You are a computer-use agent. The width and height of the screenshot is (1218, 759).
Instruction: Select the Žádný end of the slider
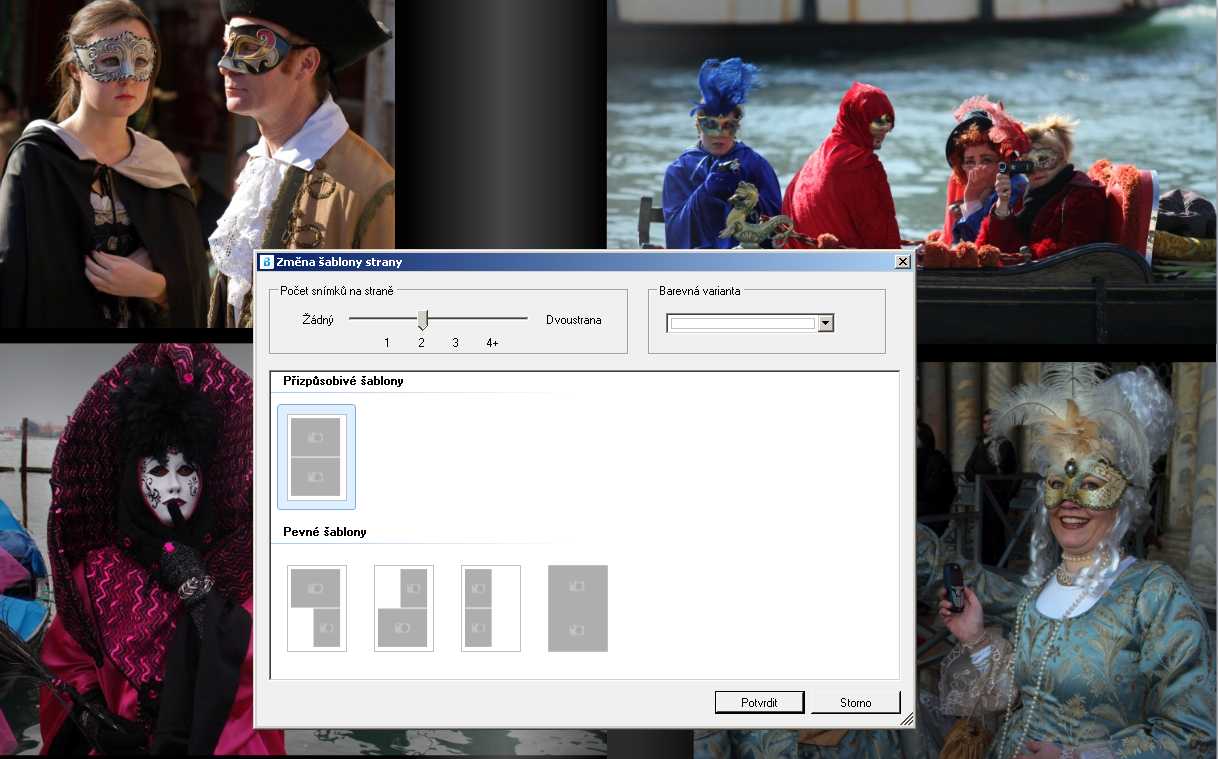point(317,320)
